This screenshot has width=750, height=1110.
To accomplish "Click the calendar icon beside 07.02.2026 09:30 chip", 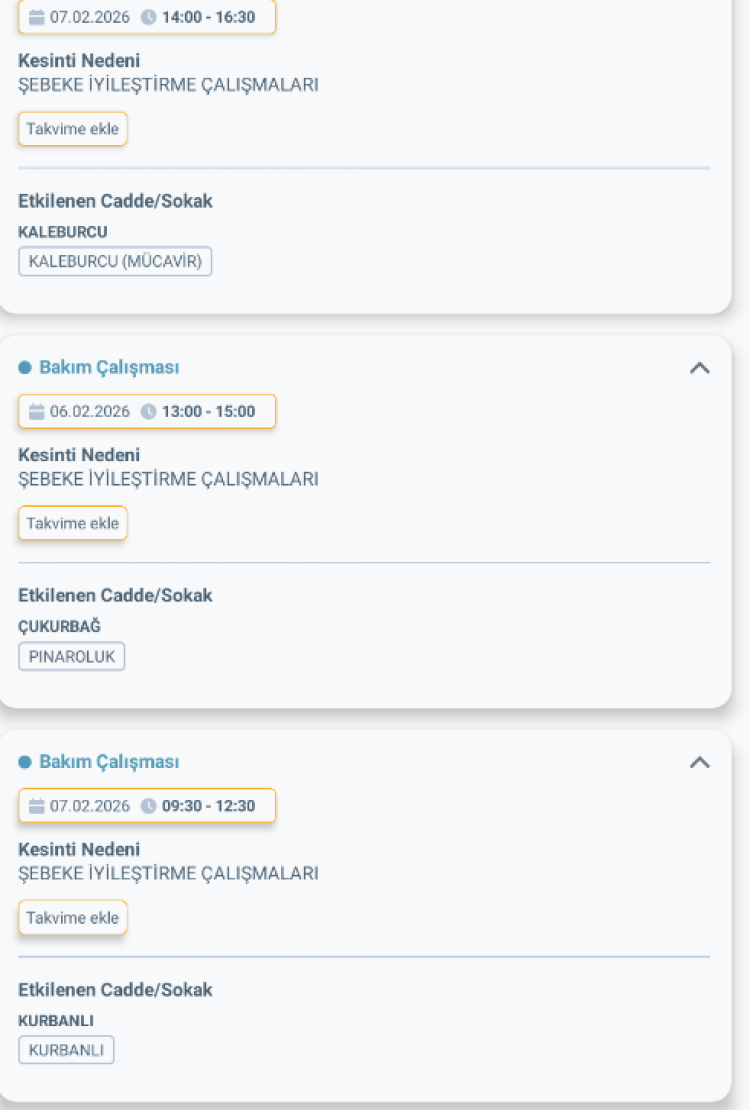I will (x=36, y=806).
